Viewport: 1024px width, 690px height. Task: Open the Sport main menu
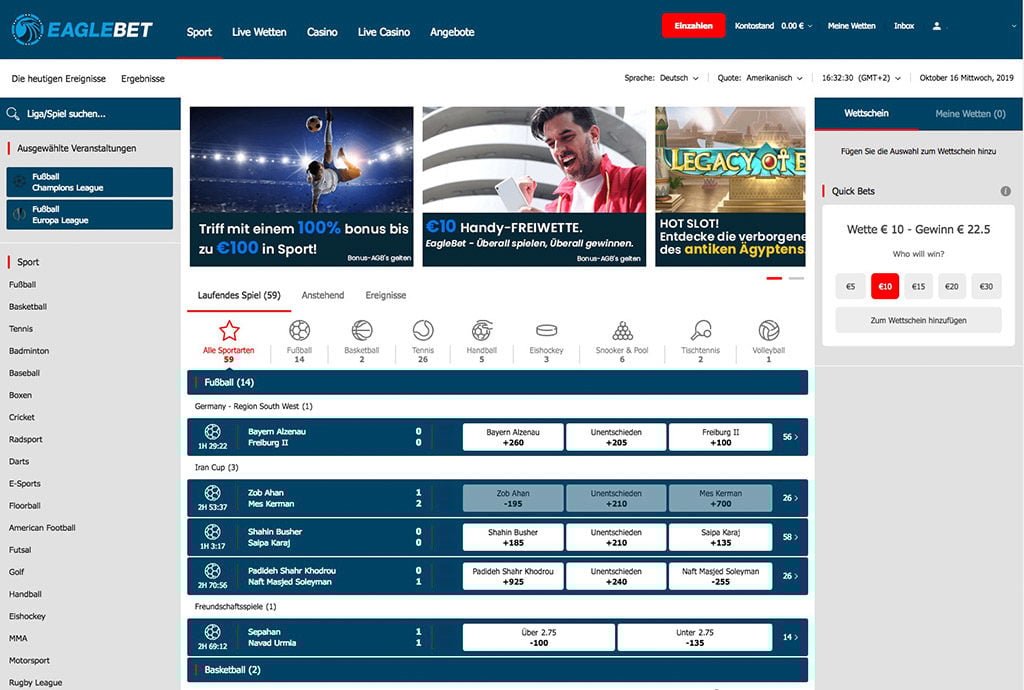pyautogui.click(x=199, y=32)
